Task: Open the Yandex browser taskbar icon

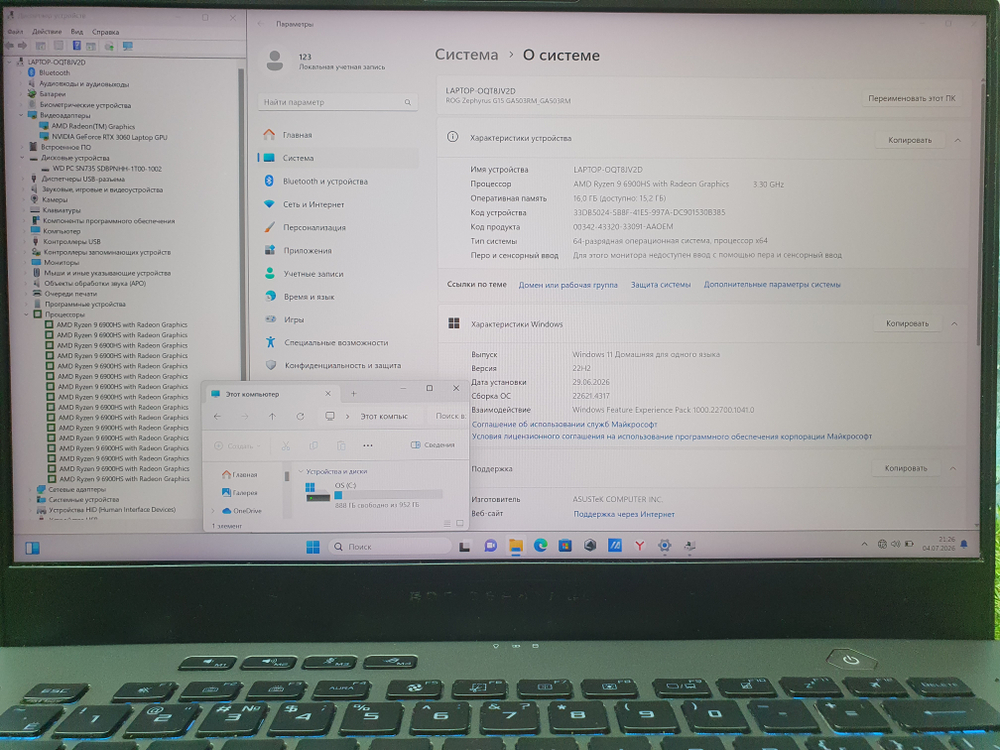Action: point(640,545)
